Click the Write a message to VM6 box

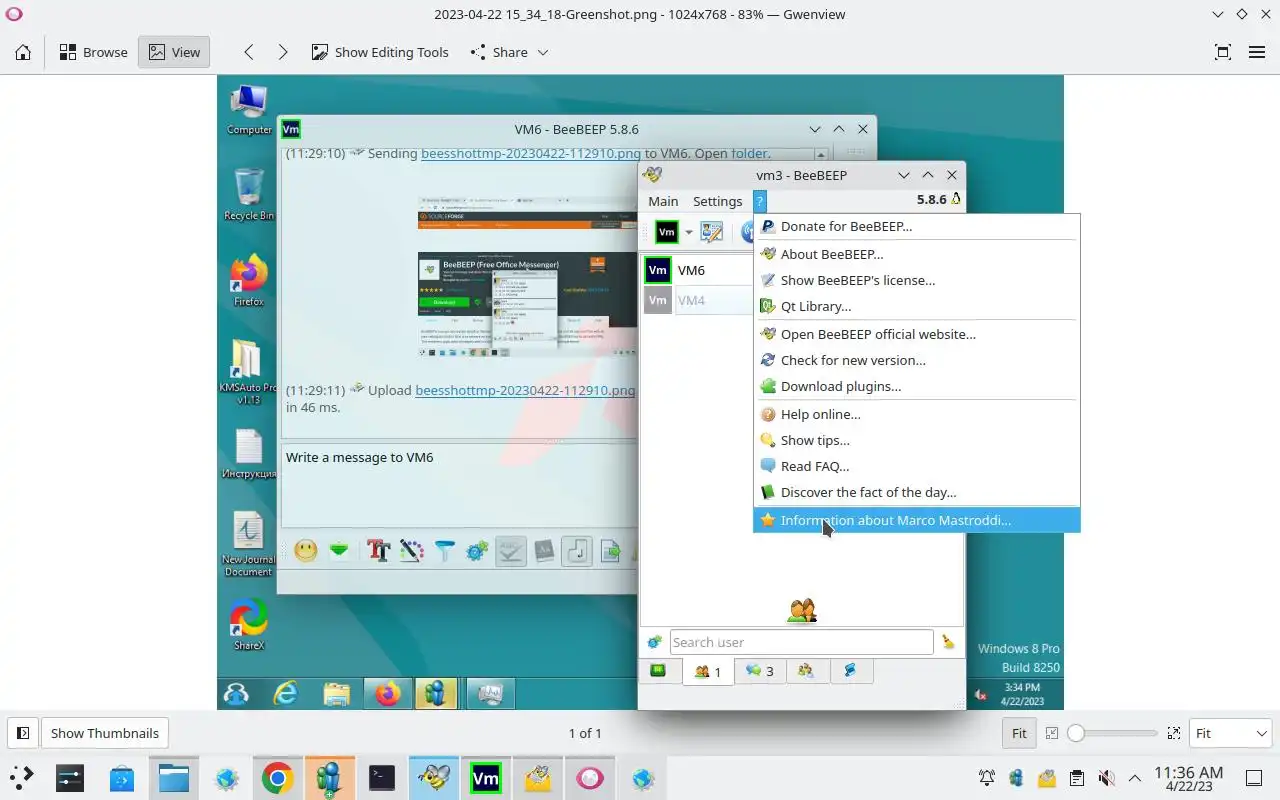tap(459, 484)
